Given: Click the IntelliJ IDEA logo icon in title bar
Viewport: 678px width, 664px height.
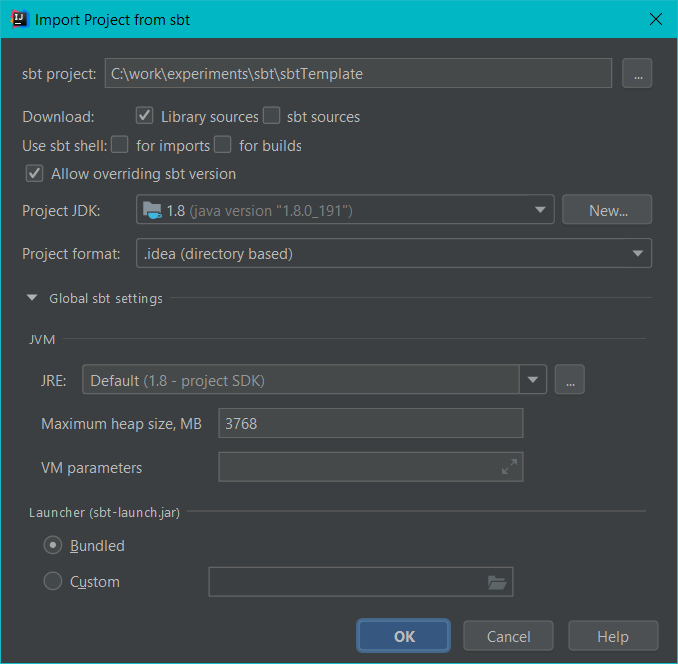Looking at the screenshot, I should click(19, 19).
